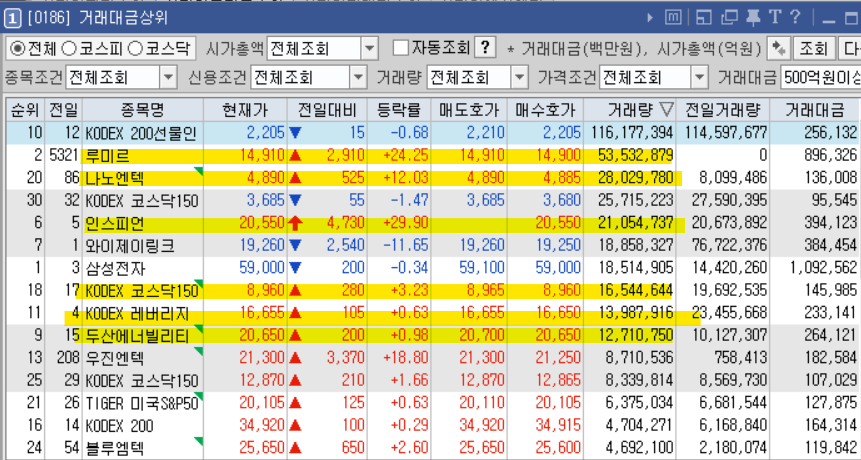This screenshot has width=861, height=460.
Task: Select the 블루엠텍 stock name
Action: [x=115, y=448]
